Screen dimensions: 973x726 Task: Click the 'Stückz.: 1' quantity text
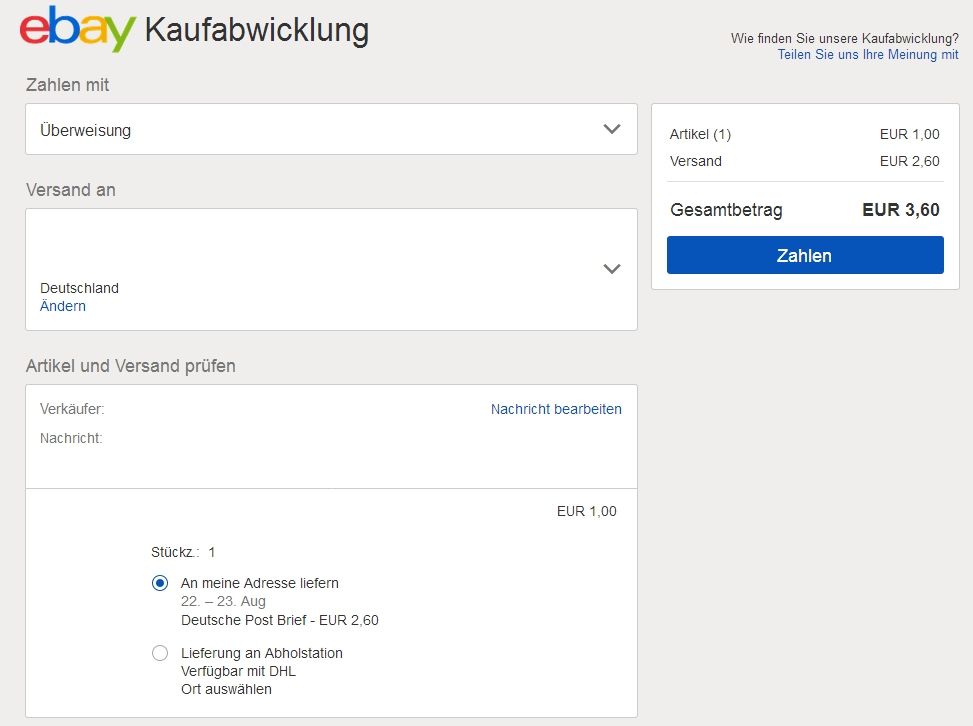[183, 552]
